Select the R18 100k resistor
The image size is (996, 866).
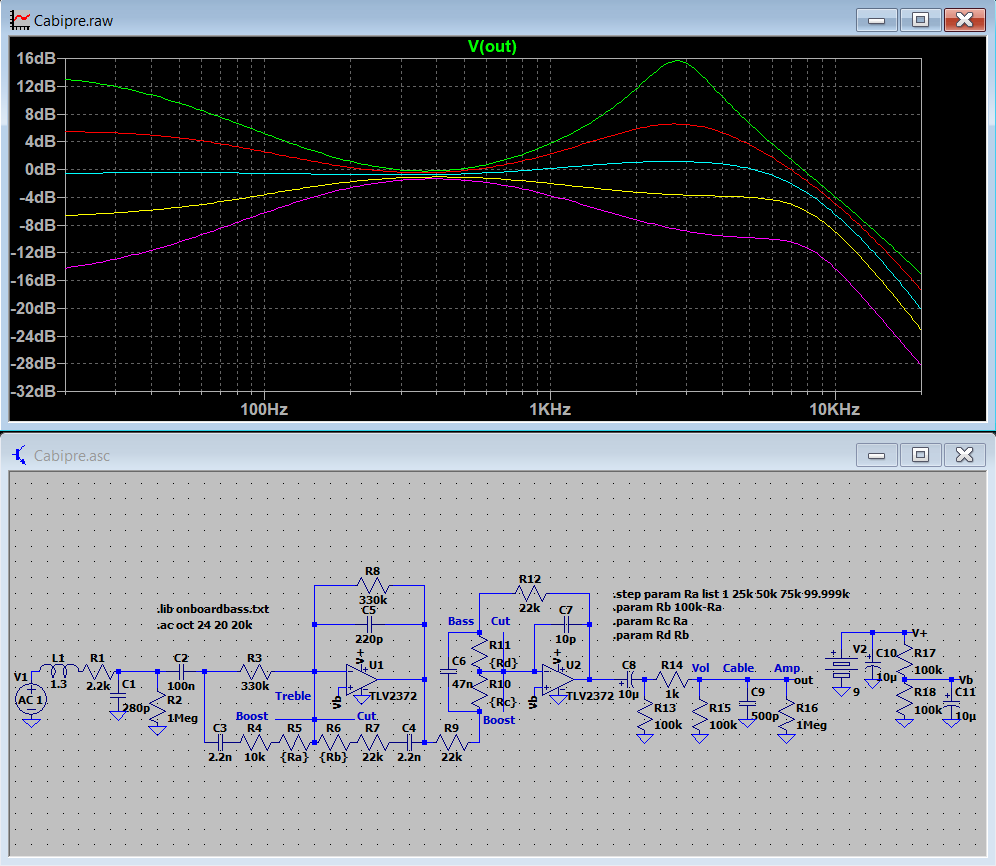(905, 701)
